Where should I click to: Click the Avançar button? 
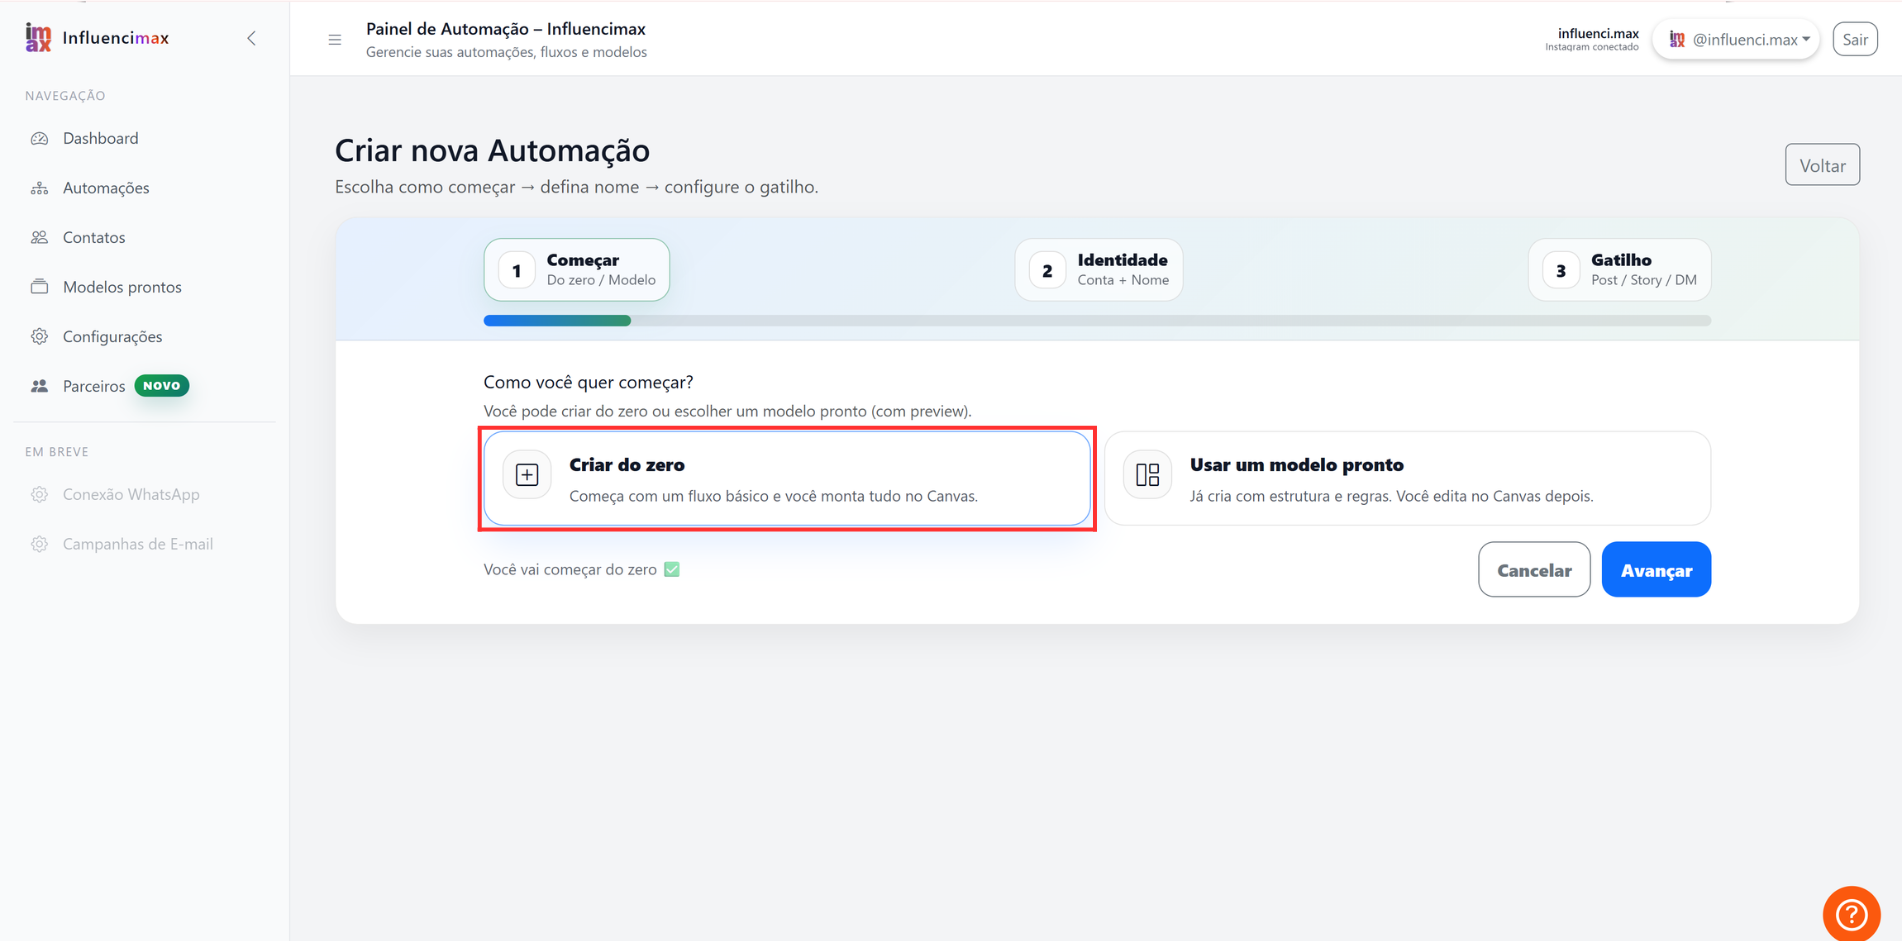(1656, 570)
